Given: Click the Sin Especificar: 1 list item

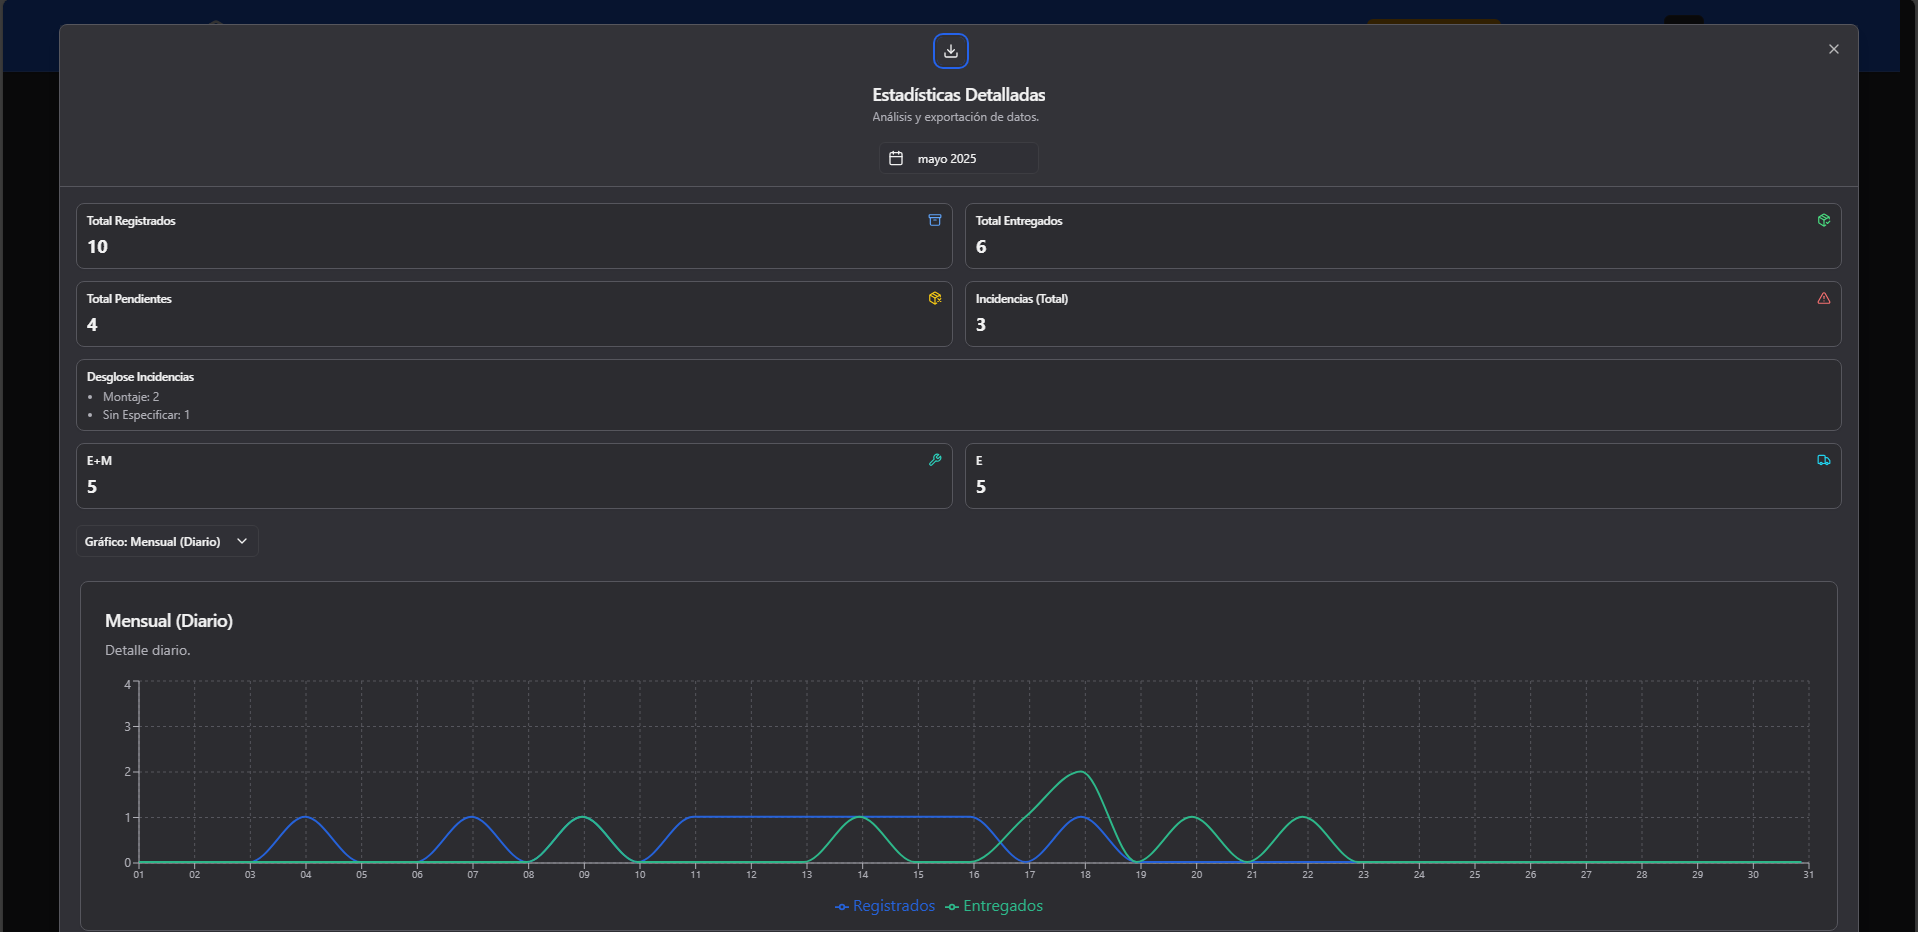Looking at the screenshot, I should click(x=146, y=415).
